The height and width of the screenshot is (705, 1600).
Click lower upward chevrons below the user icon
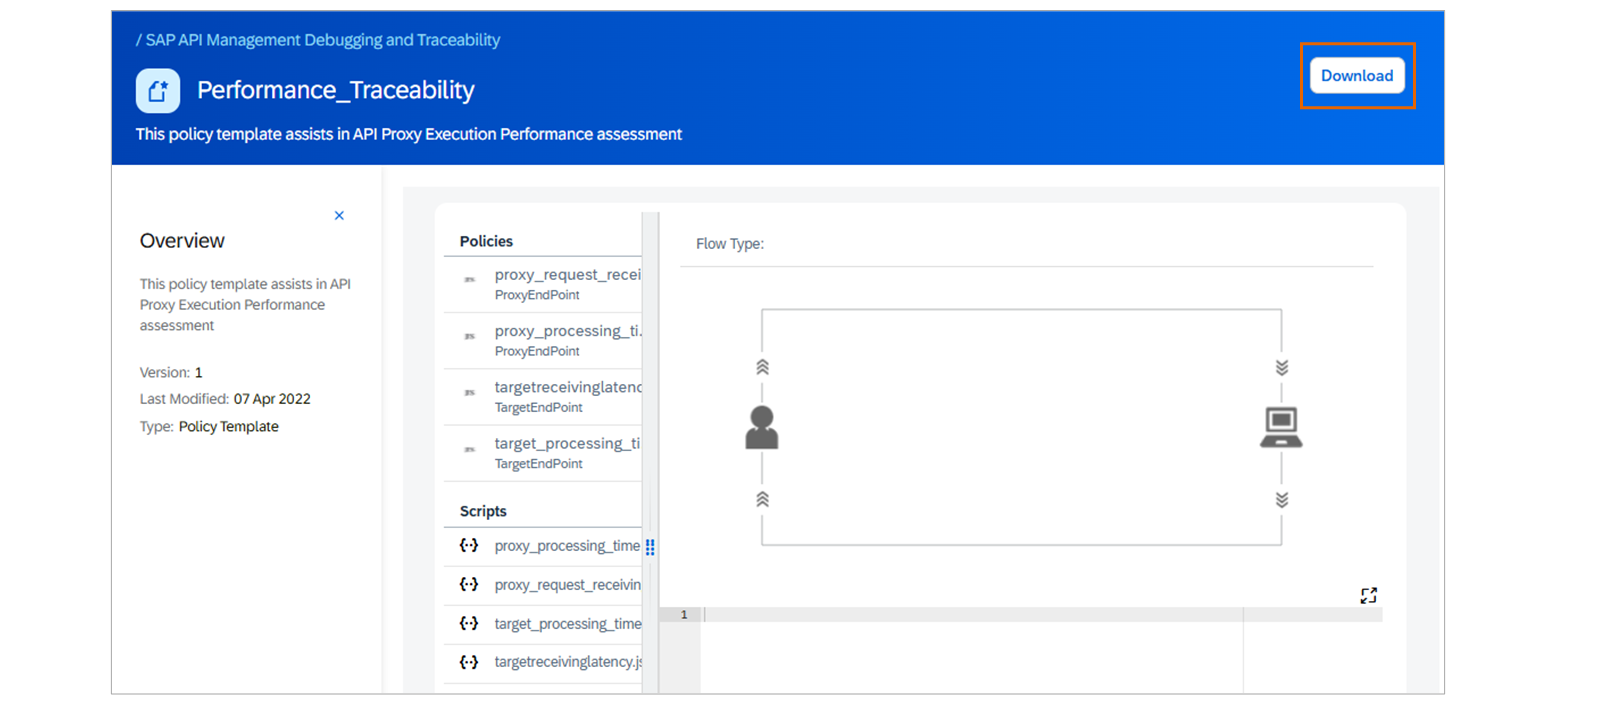click(x=762, y=499)
